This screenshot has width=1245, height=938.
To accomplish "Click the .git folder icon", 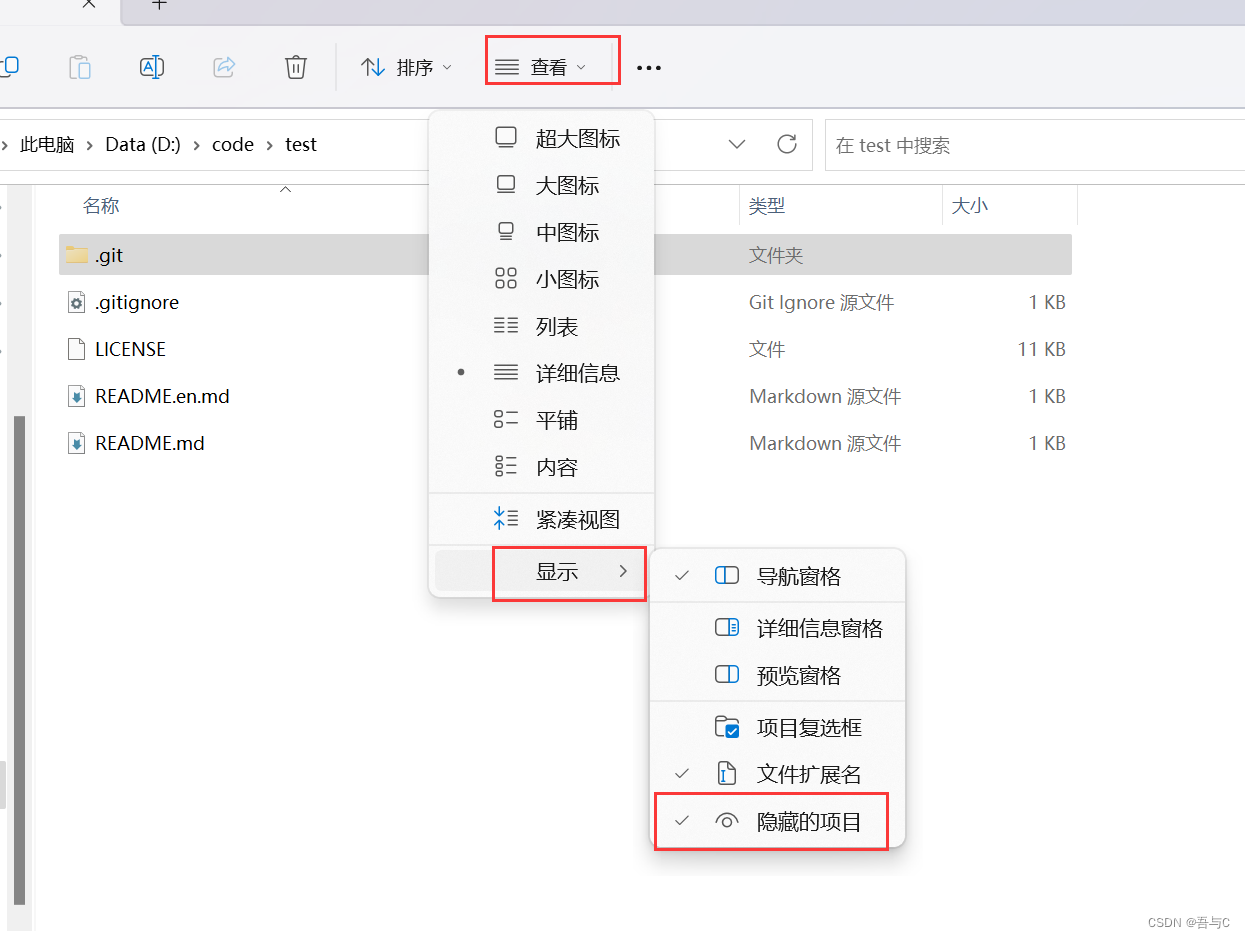I will 77,255.
